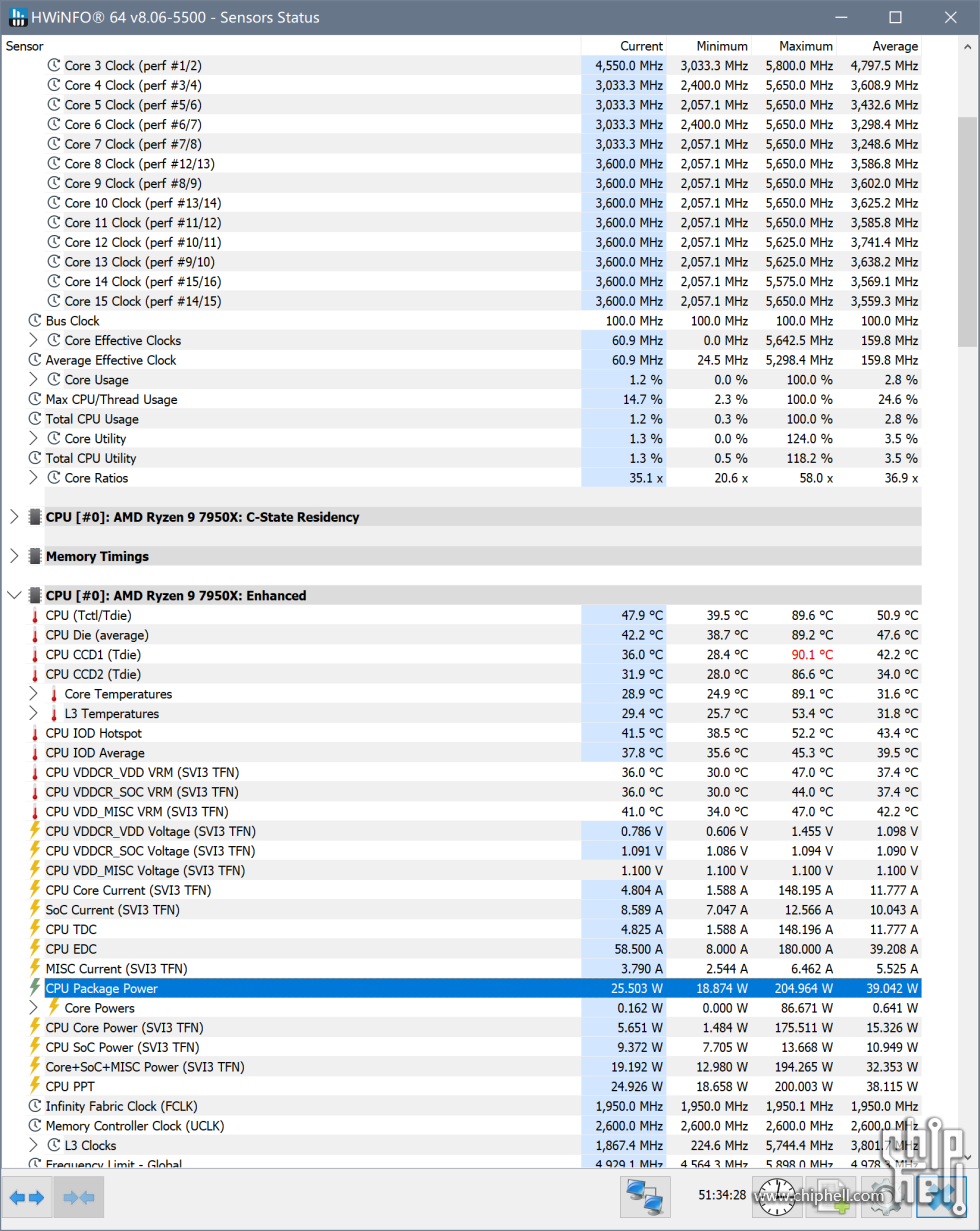Expand the L3 Temperatures group
The height and width of the screenshot is (1231, 980).
[33, 714]
